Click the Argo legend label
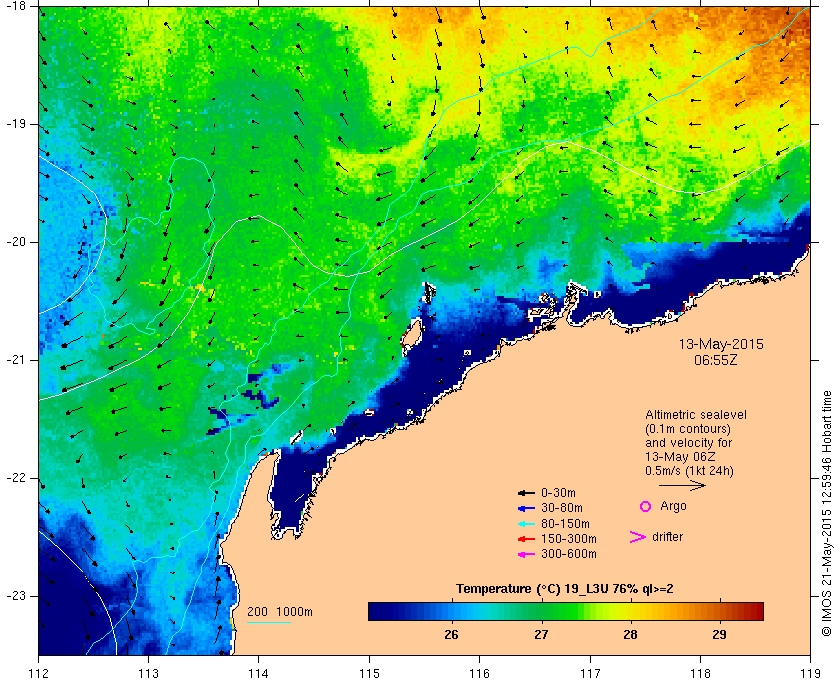Screen dimensions: 840x680 pos(673,506)
